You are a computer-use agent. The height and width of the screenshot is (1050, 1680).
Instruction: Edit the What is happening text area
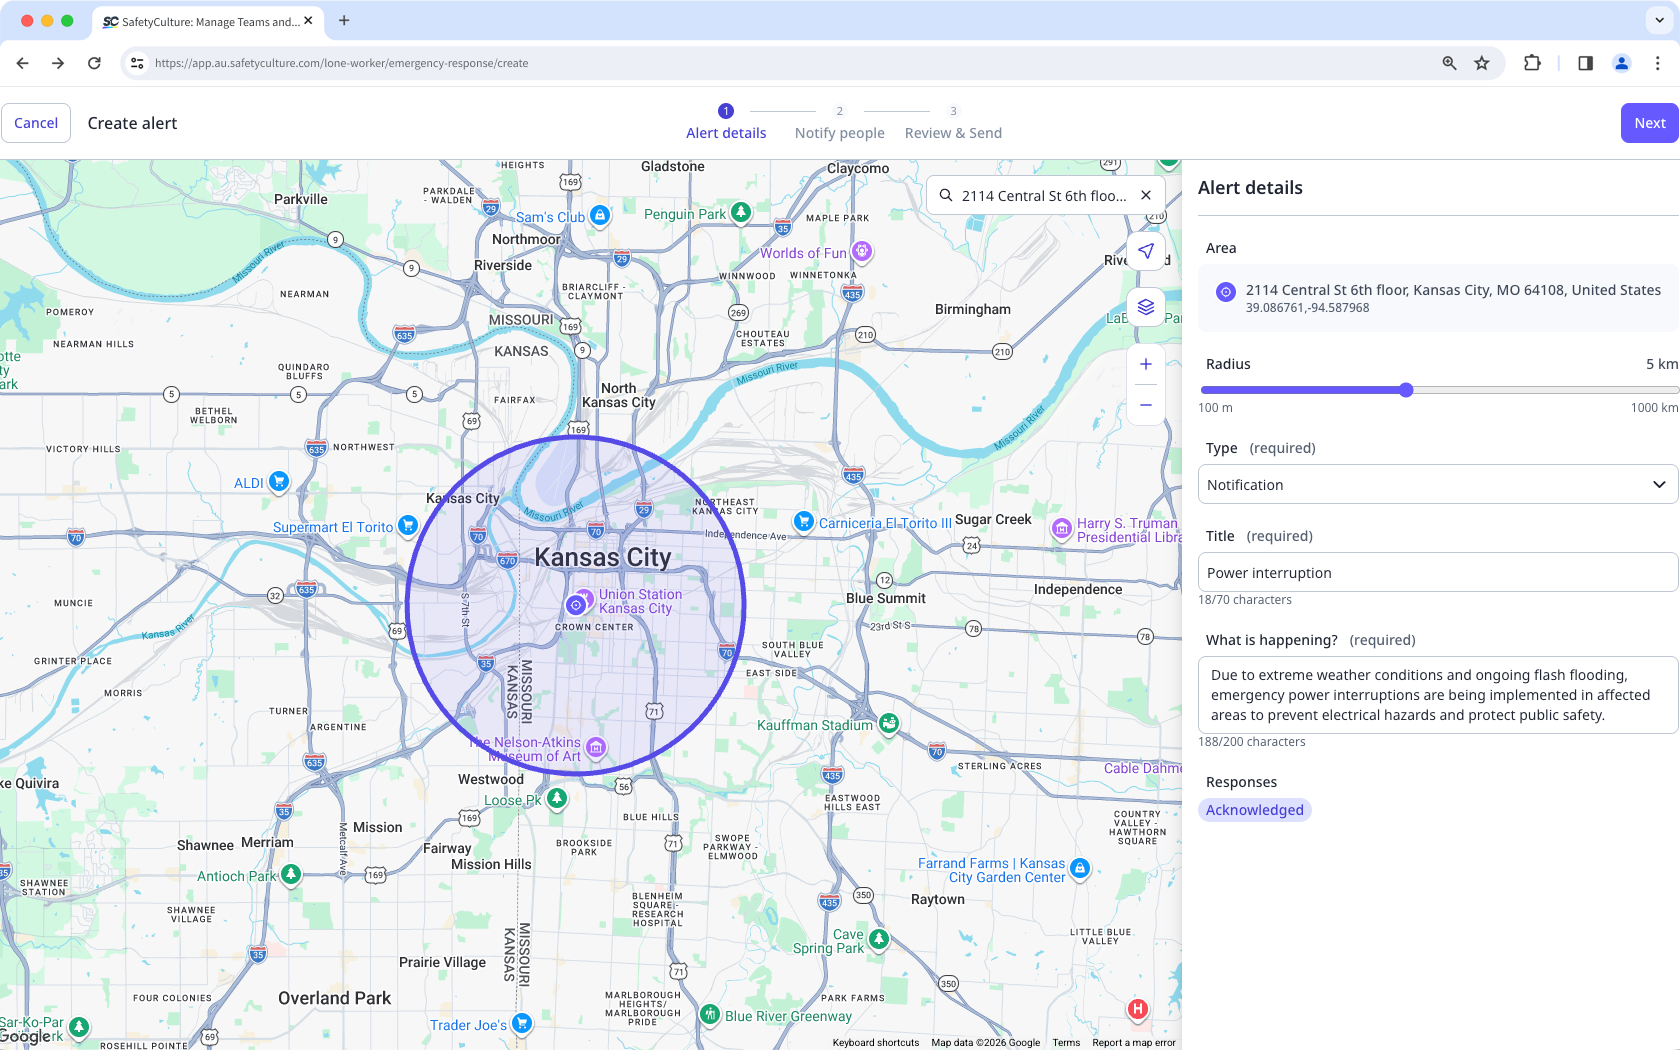click(1438, 695)
